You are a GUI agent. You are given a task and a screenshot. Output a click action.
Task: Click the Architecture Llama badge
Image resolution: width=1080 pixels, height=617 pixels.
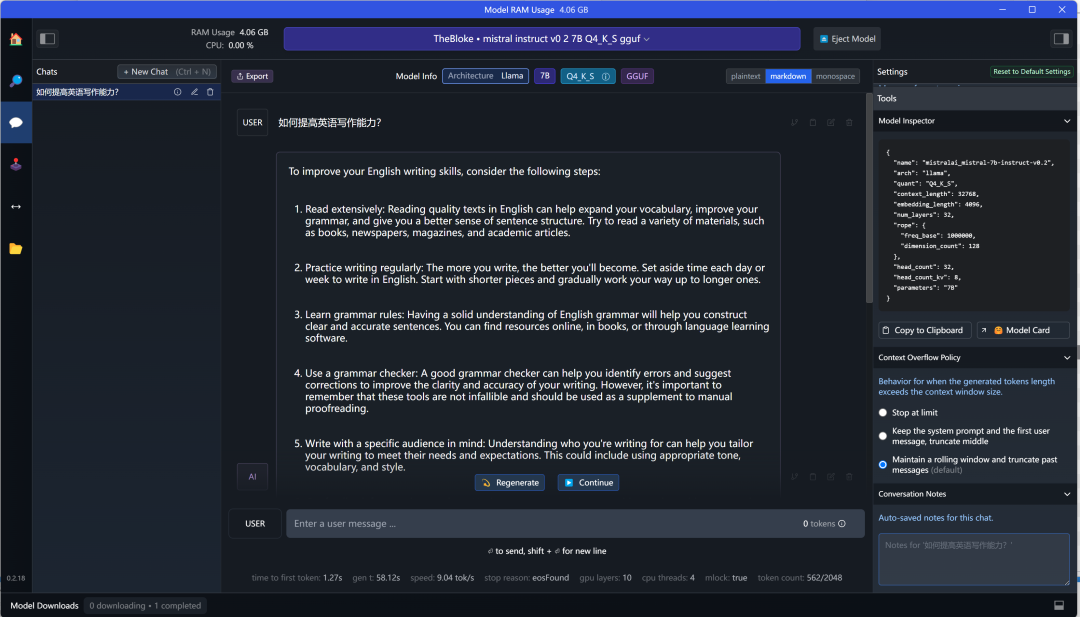(486, 76)
